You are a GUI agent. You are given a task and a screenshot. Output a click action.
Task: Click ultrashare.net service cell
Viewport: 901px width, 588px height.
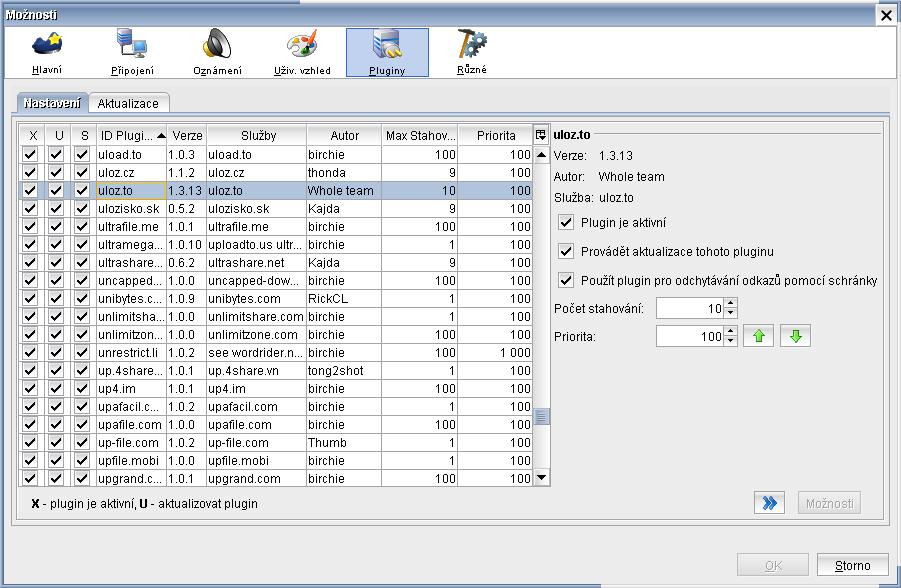tap(256, 263)
